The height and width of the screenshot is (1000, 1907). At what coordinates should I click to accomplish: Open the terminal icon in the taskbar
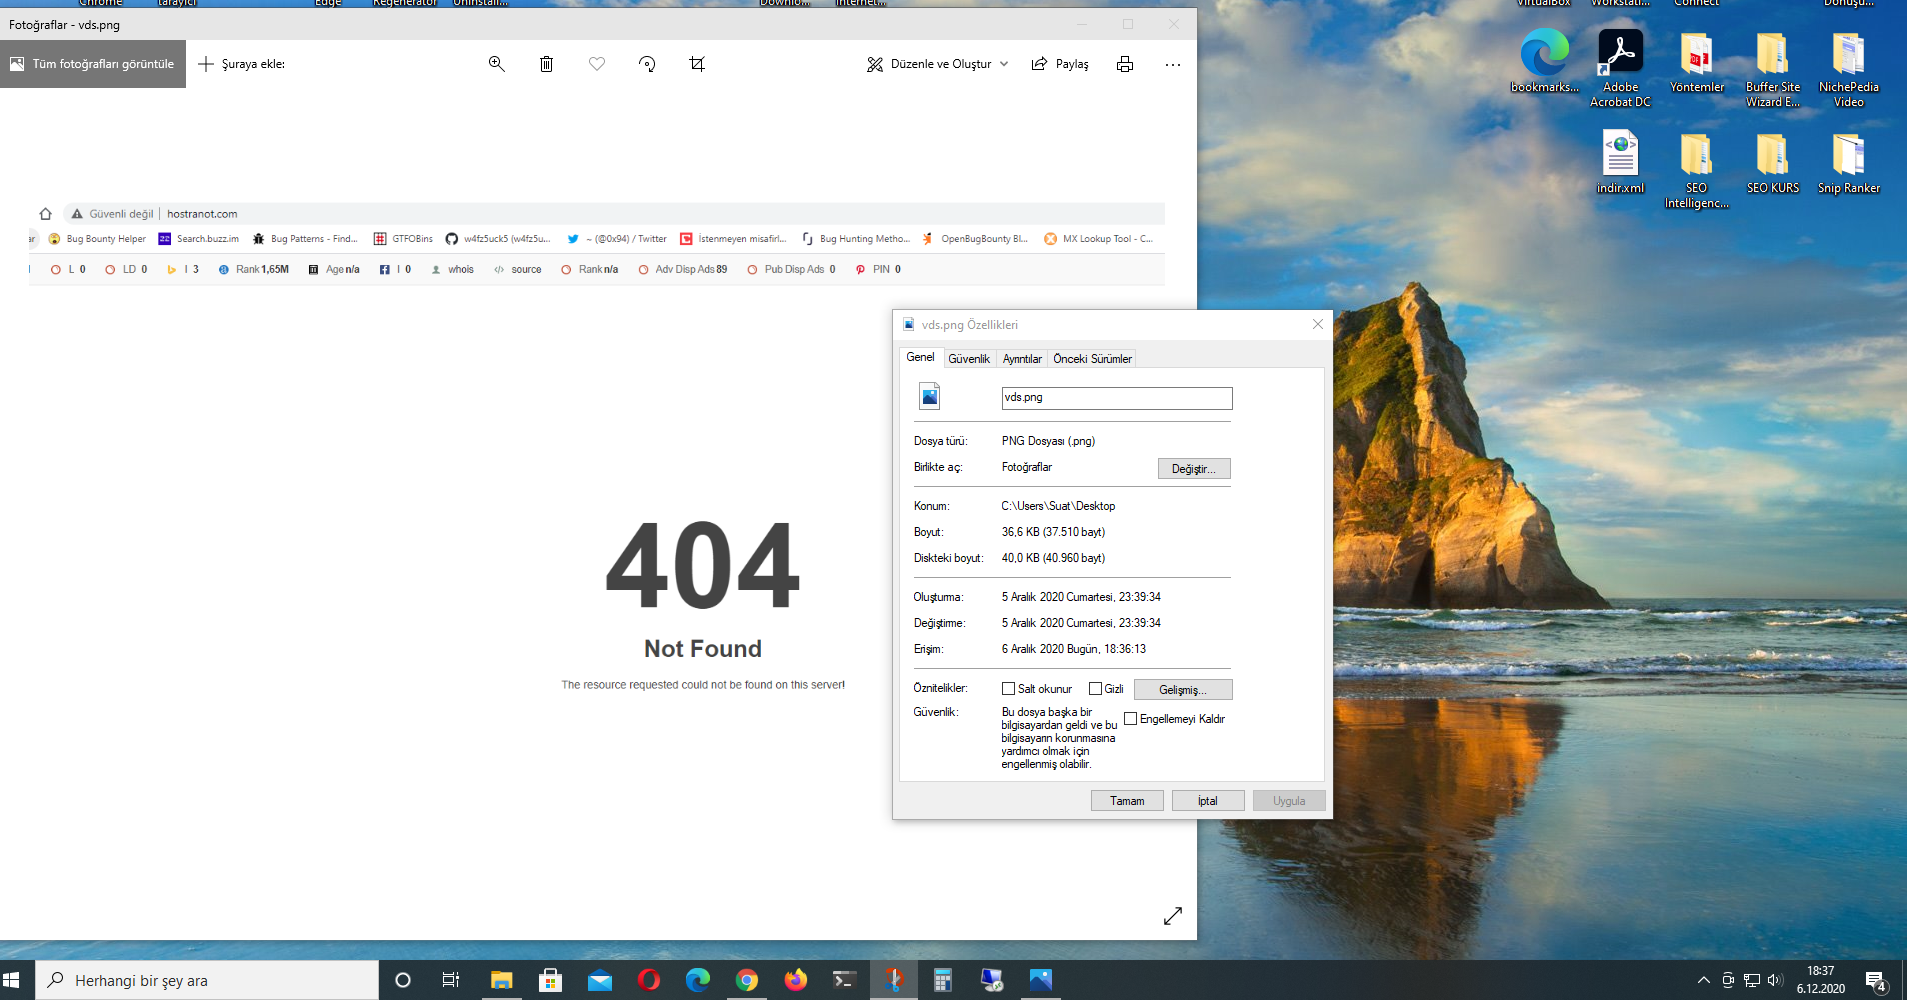pos(844,980)
